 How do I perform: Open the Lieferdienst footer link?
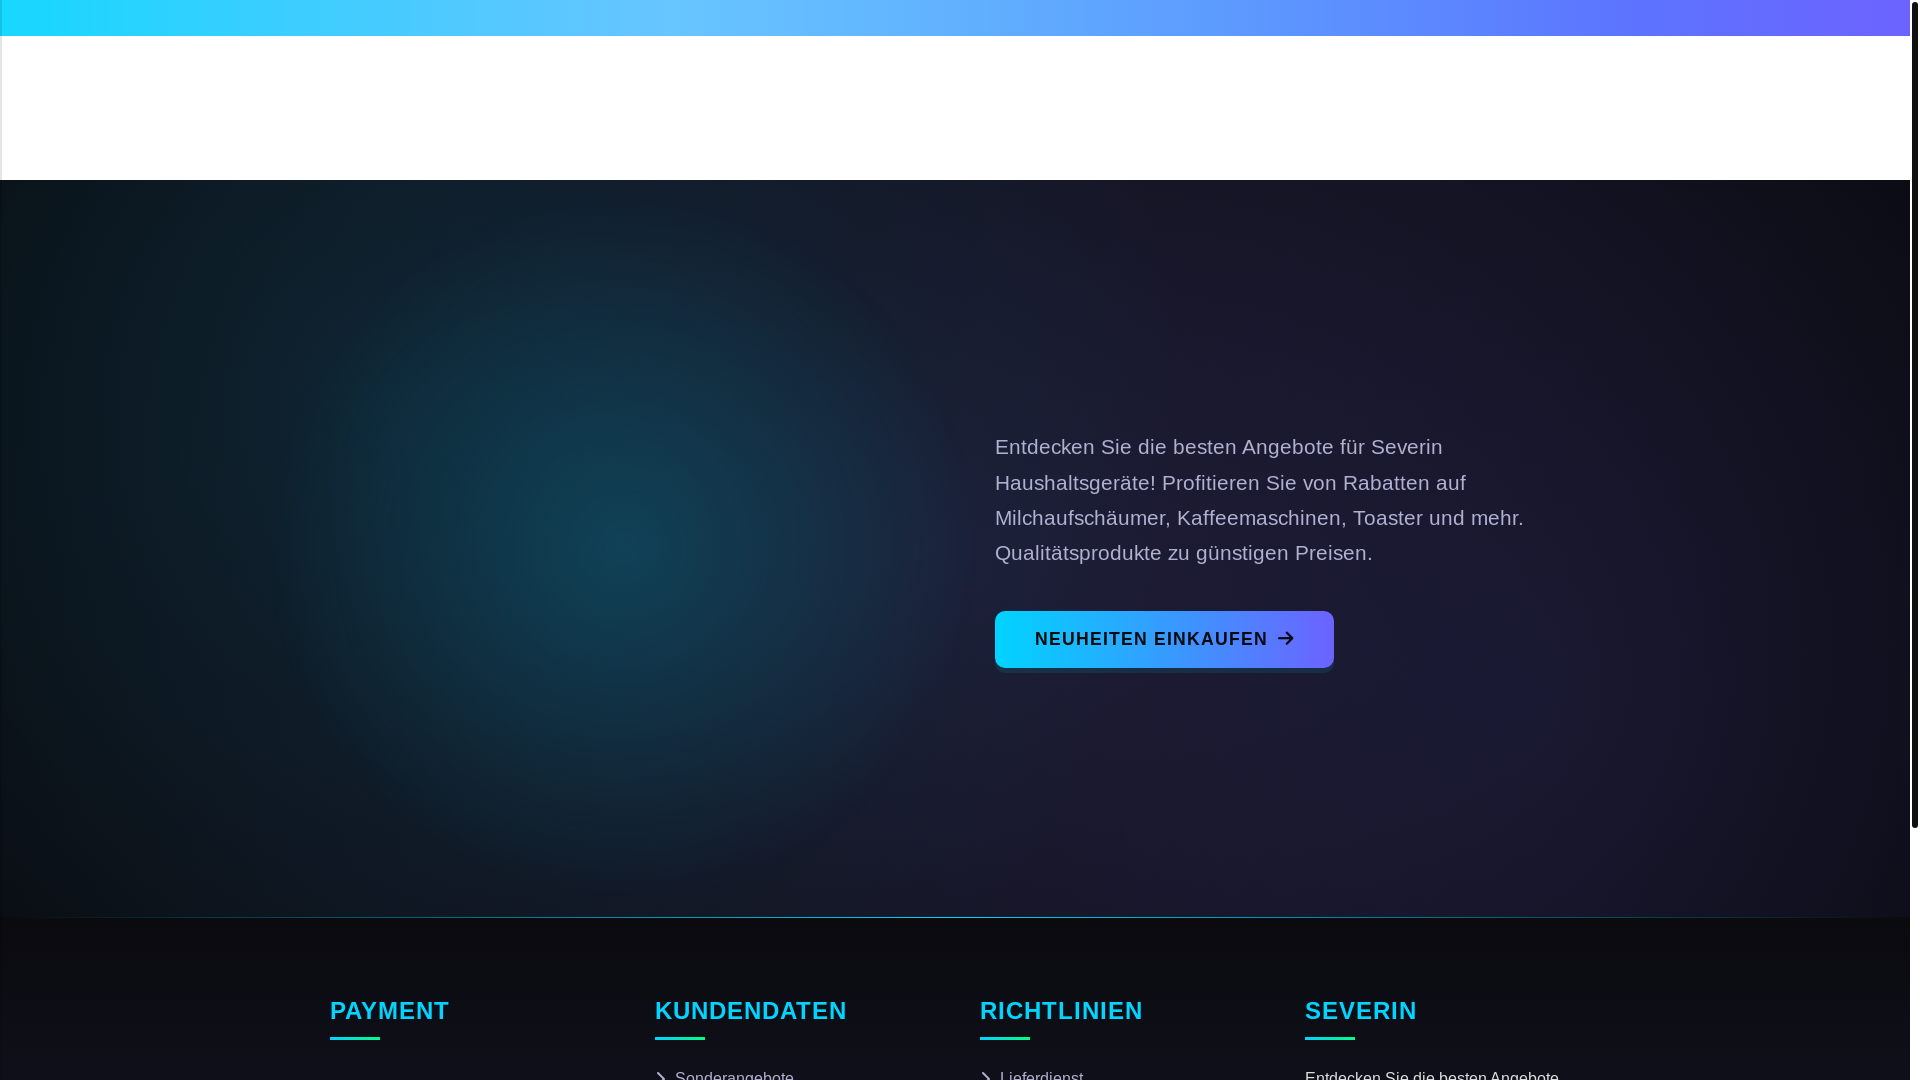(x=1041, y=1075)
